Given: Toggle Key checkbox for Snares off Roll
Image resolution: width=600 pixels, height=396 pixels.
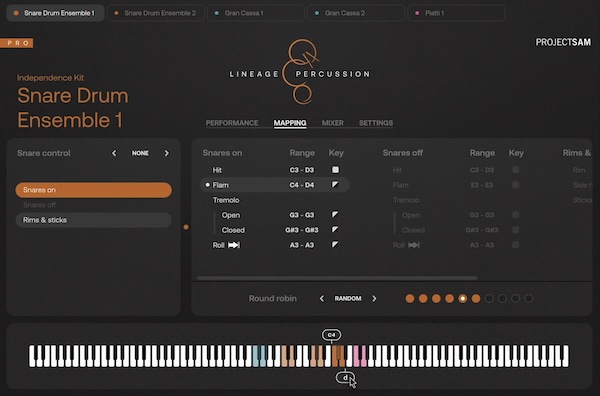Looking at the screenshot, I should point(515,244).
